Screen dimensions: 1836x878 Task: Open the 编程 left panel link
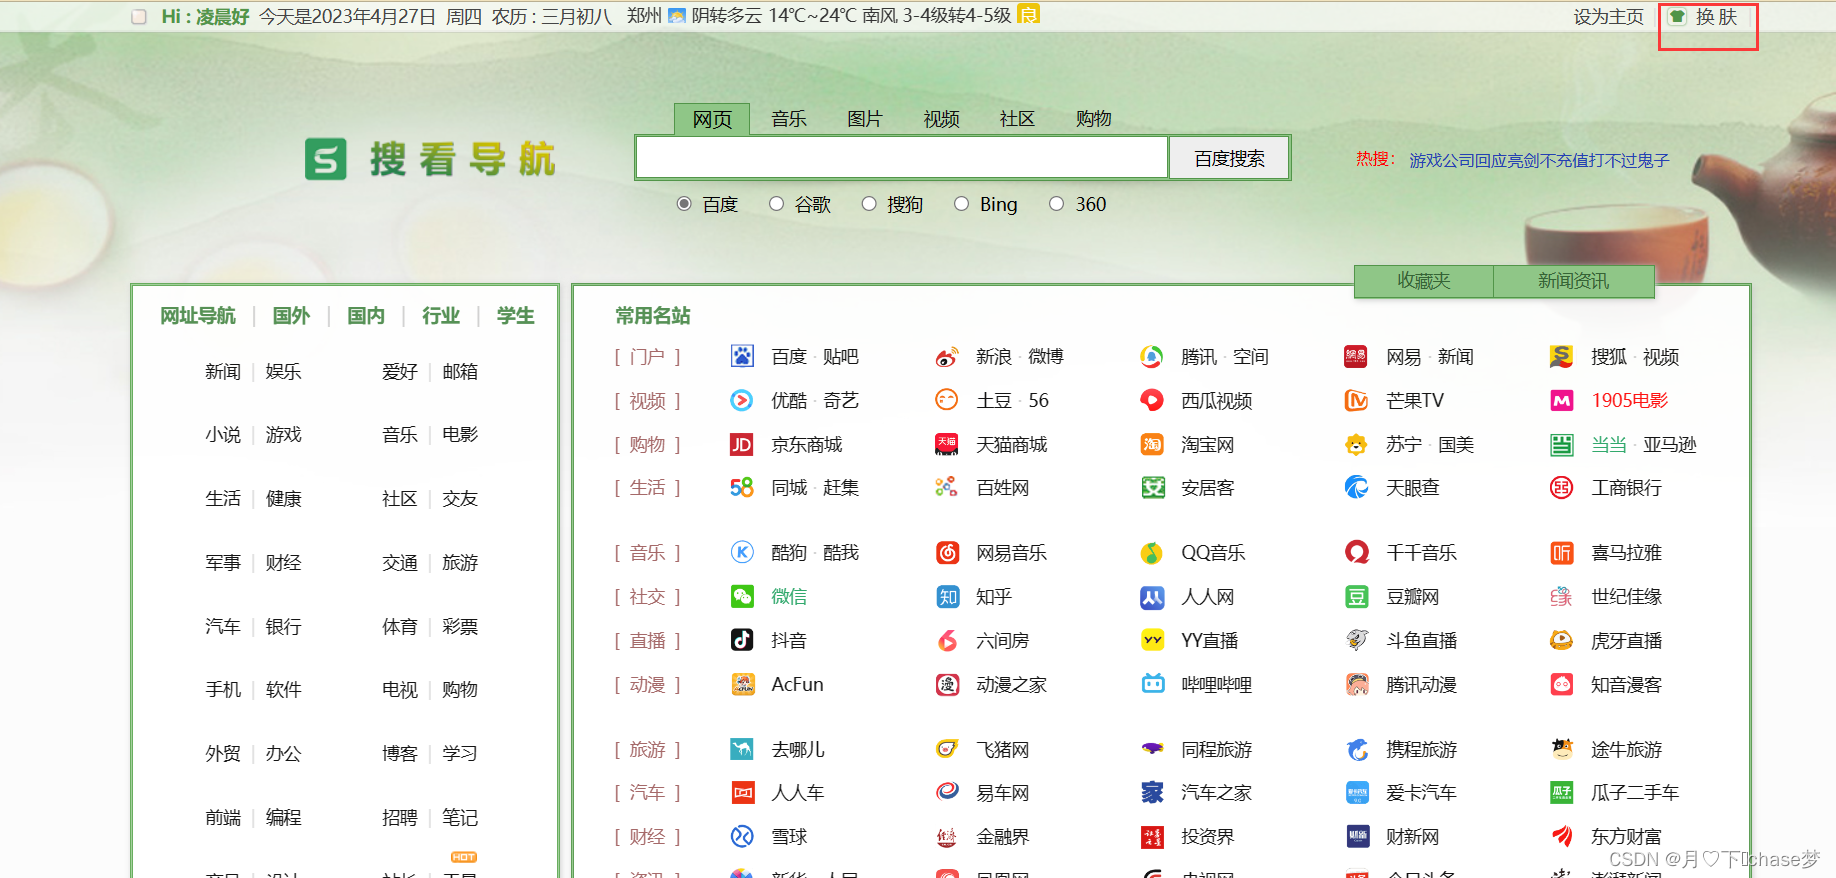tap(283, 817)
